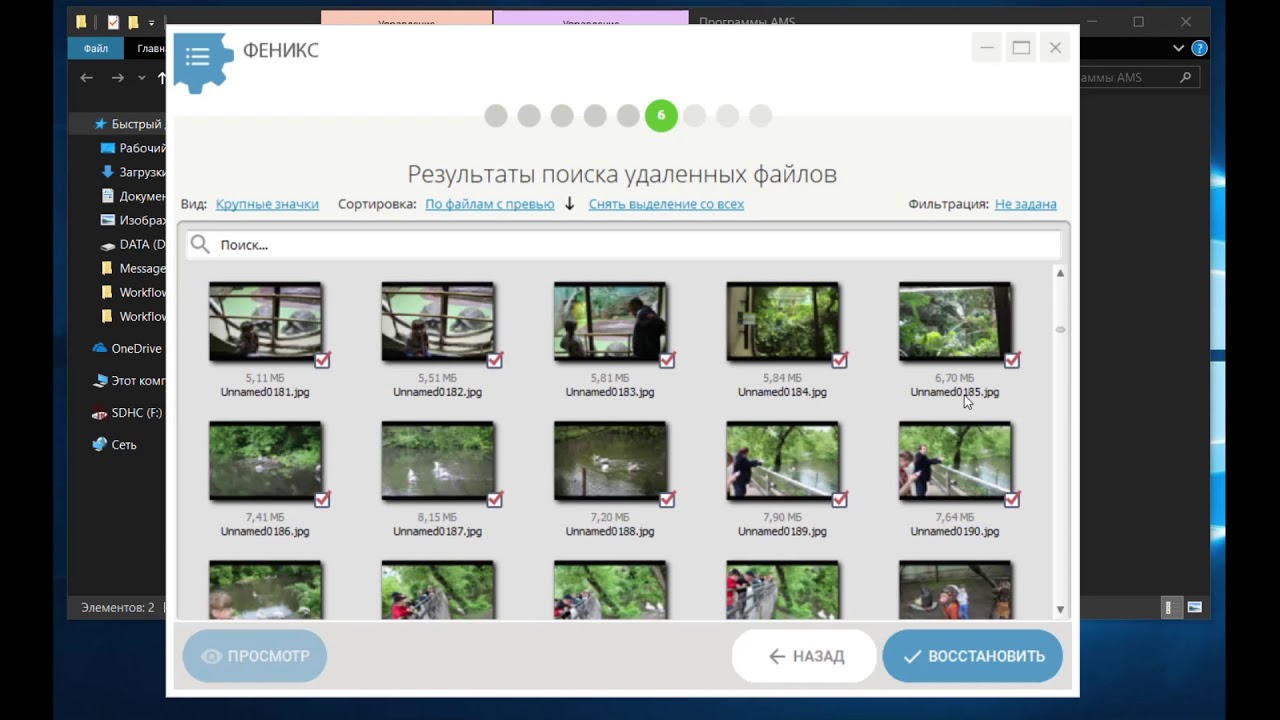Image resolution: width=1280 pixels, height=720 pixels.
Task: Click the НАЗАД button
Action: (805, 656)
